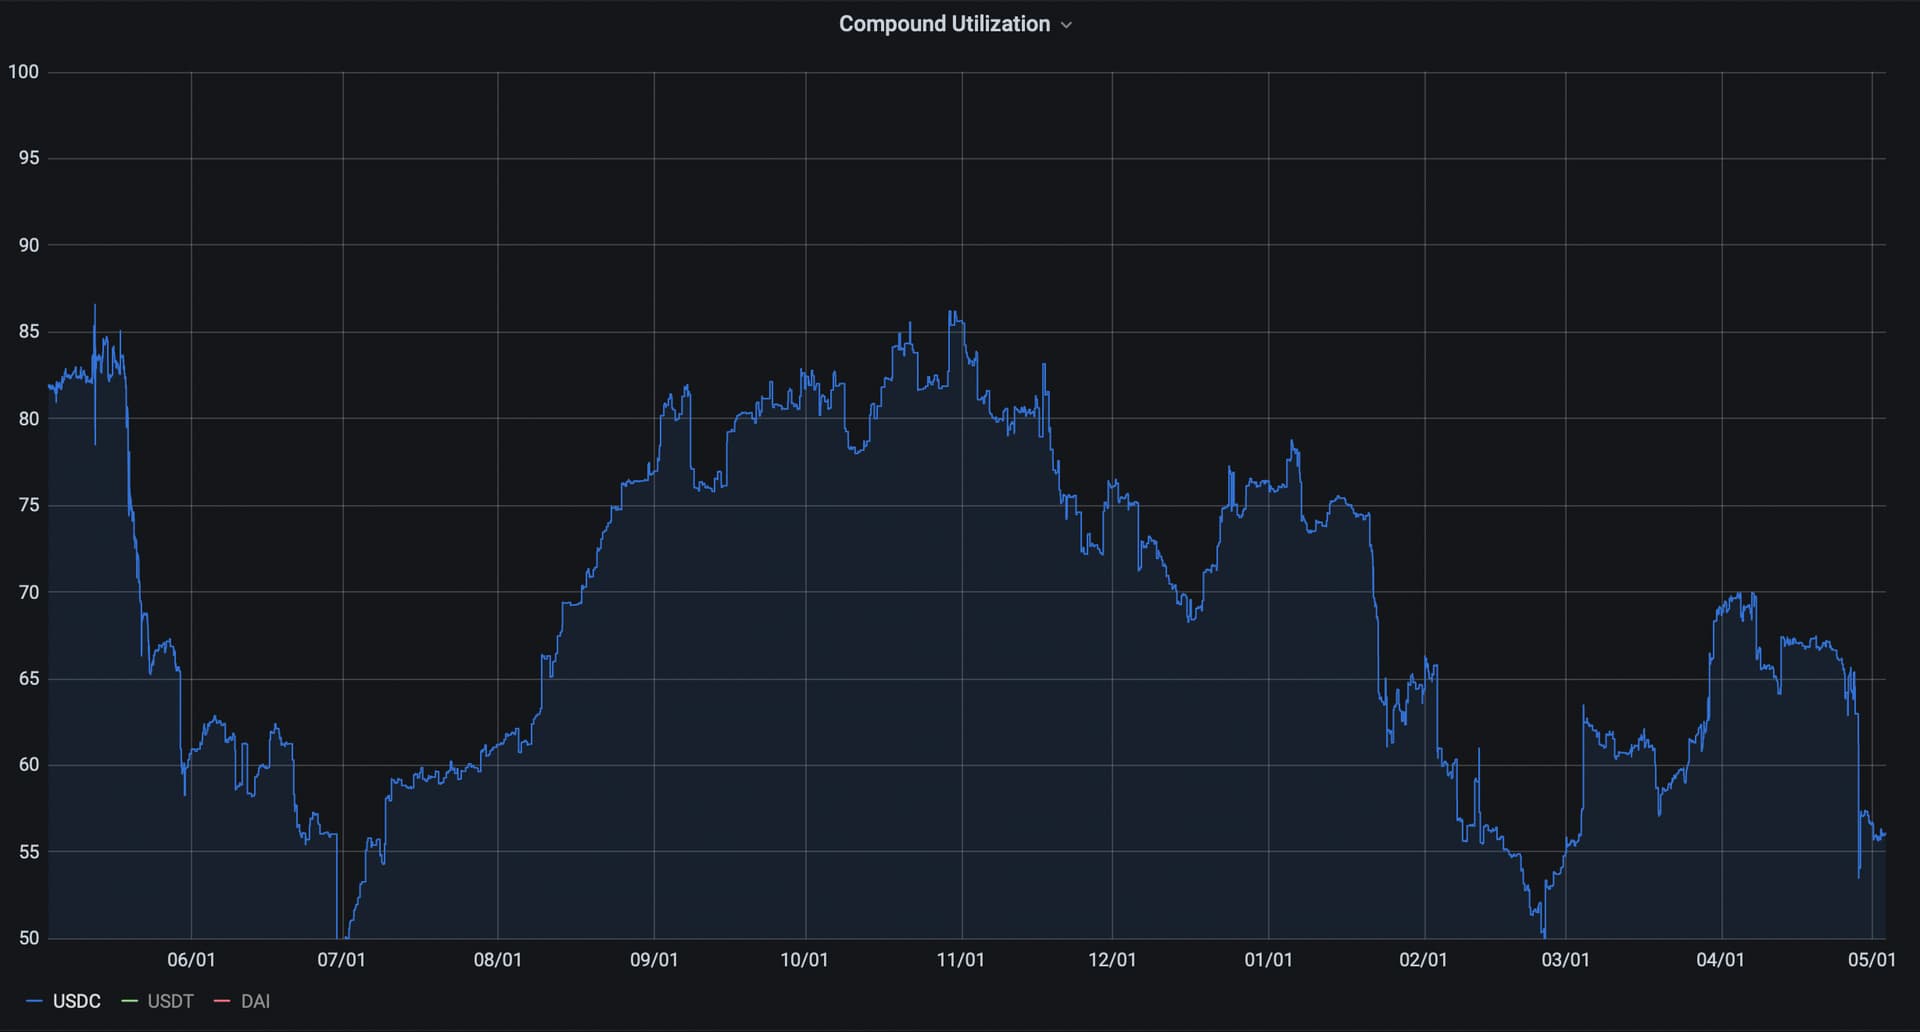Click the 60 y-axis value label
1920x1032 pixels.
pyautogui.click(x=29, y=765)
